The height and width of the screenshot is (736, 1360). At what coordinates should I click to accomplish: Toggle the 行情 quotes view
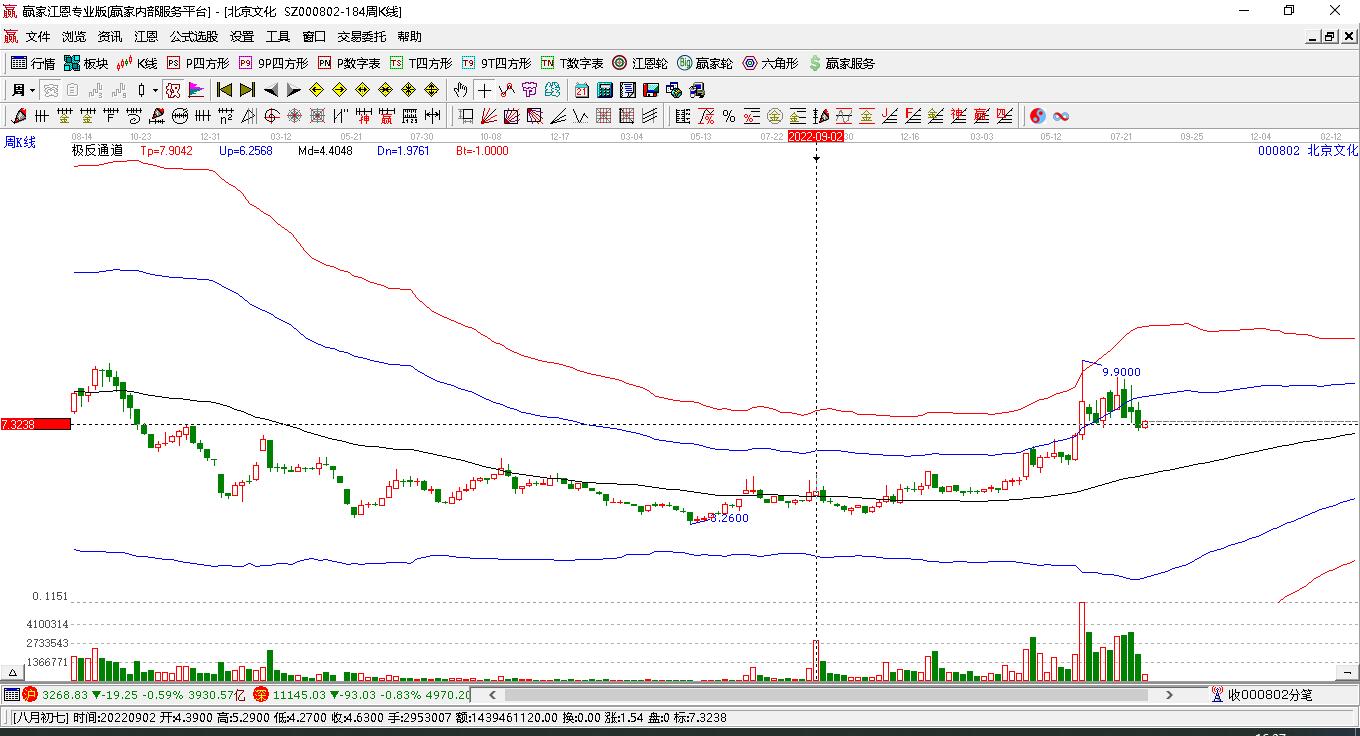pyautogui.click(x=33, y=63)
